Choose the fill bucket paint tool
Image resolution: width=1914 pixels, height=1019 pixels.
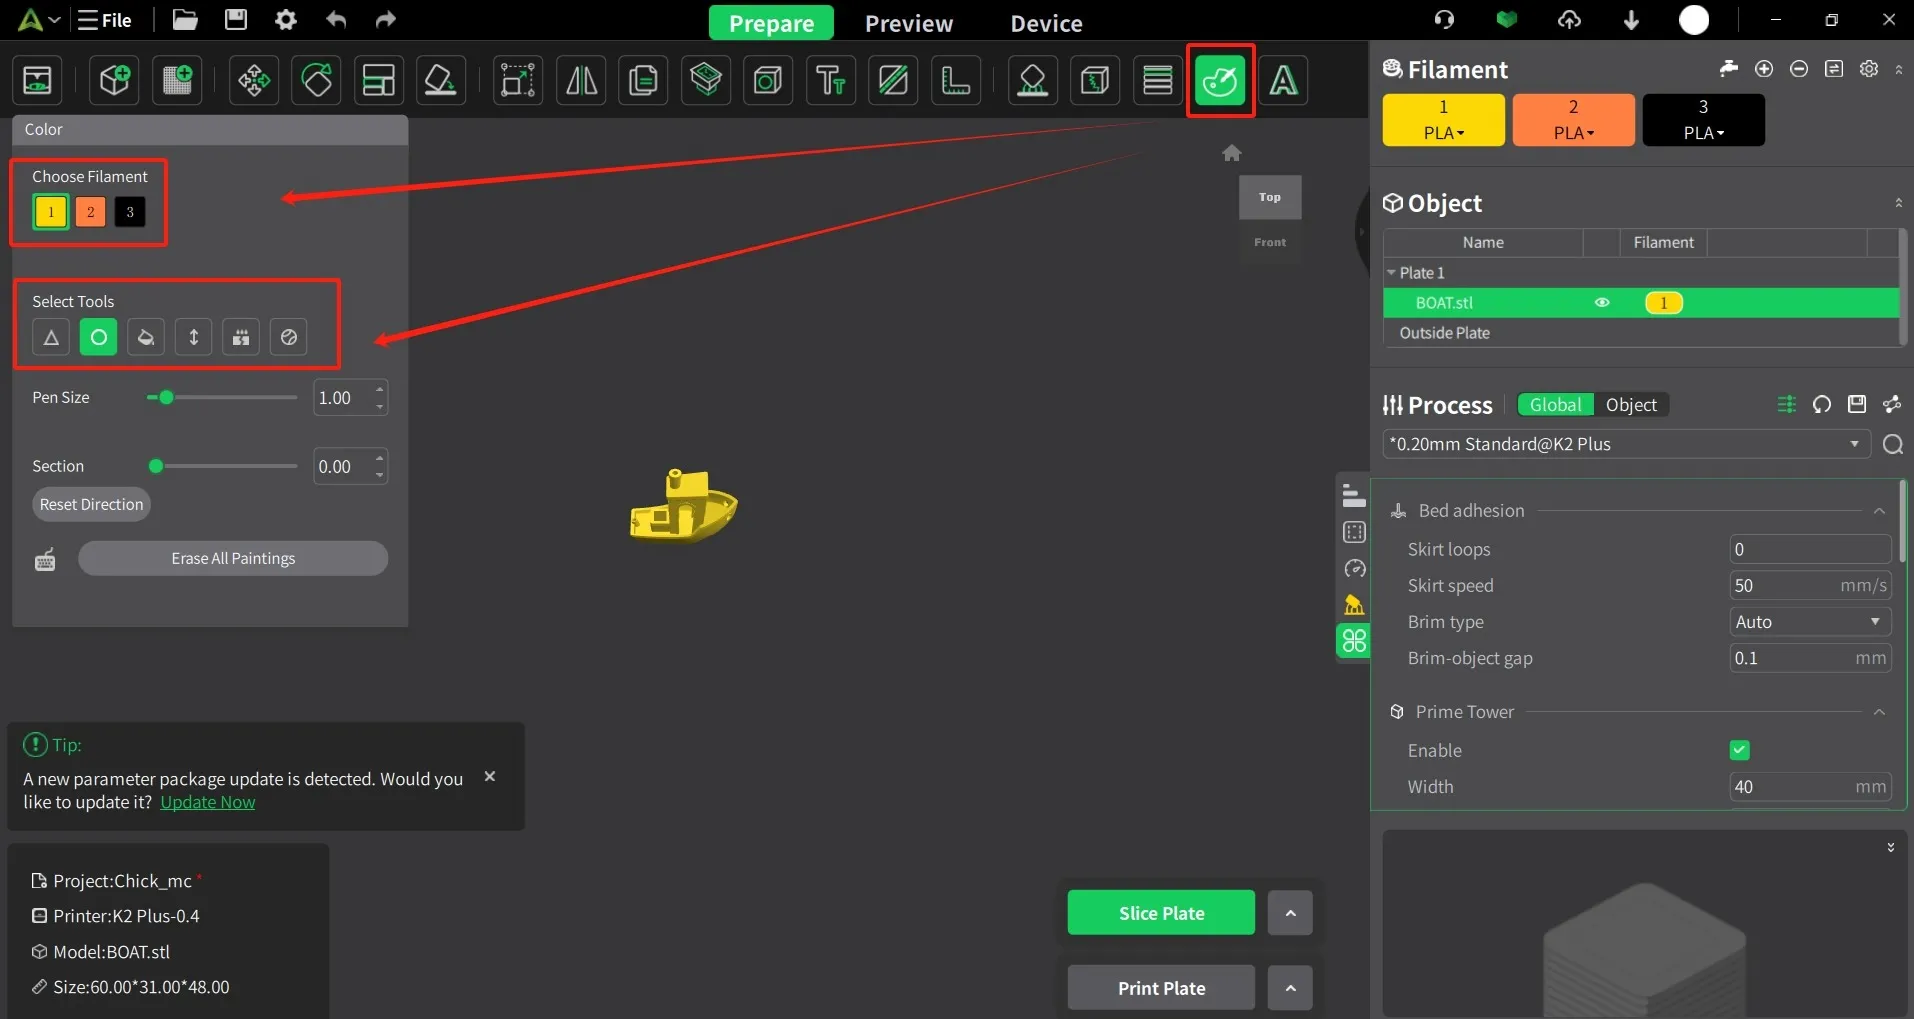click(x=146, y=338)
